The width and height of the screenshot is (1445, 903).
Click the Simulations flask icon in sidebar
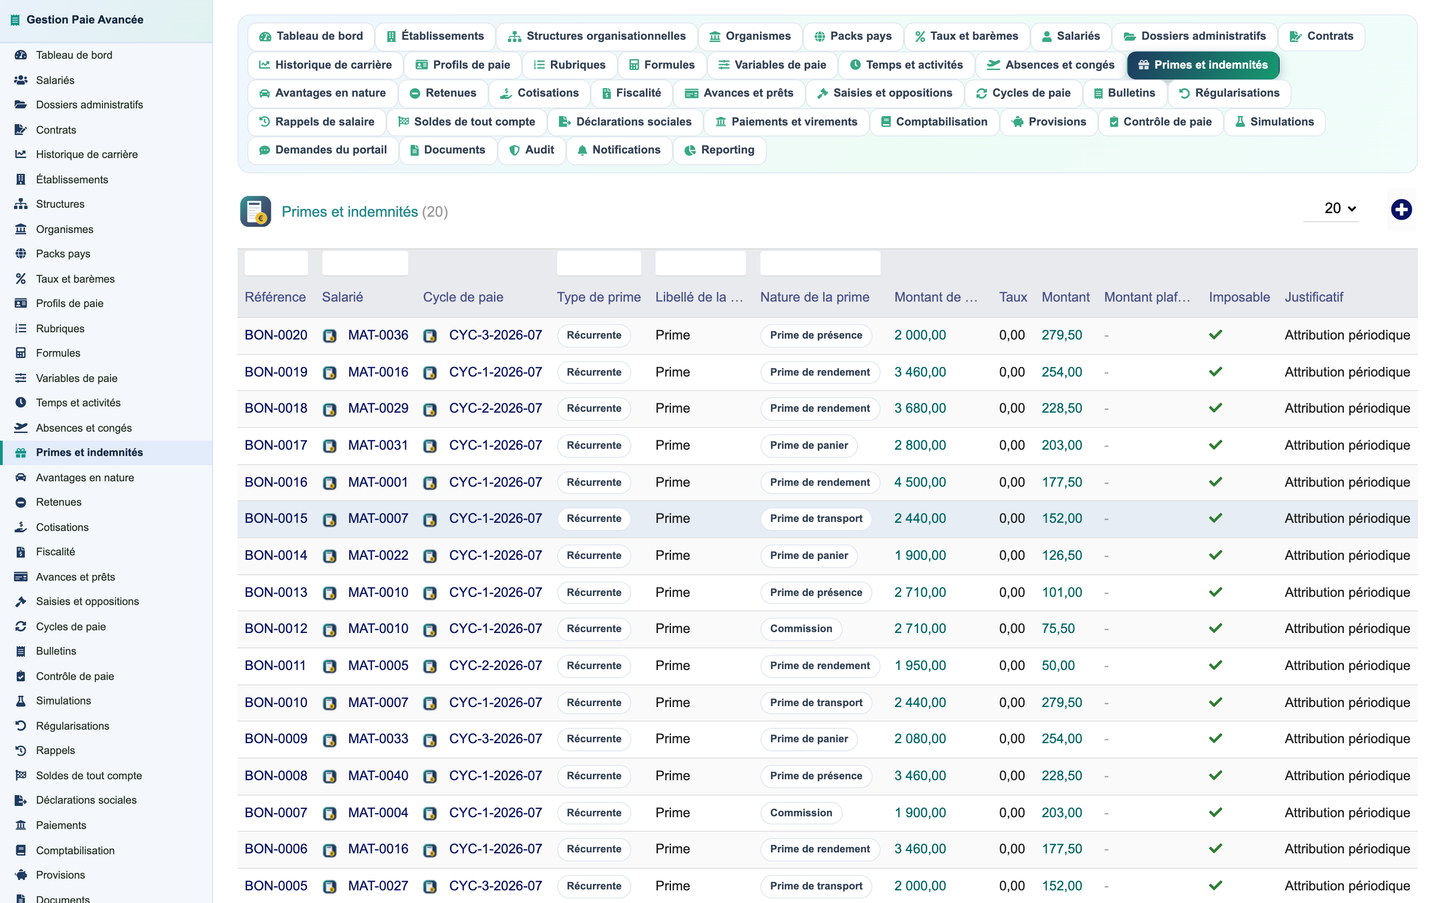(x=20, y=701)
